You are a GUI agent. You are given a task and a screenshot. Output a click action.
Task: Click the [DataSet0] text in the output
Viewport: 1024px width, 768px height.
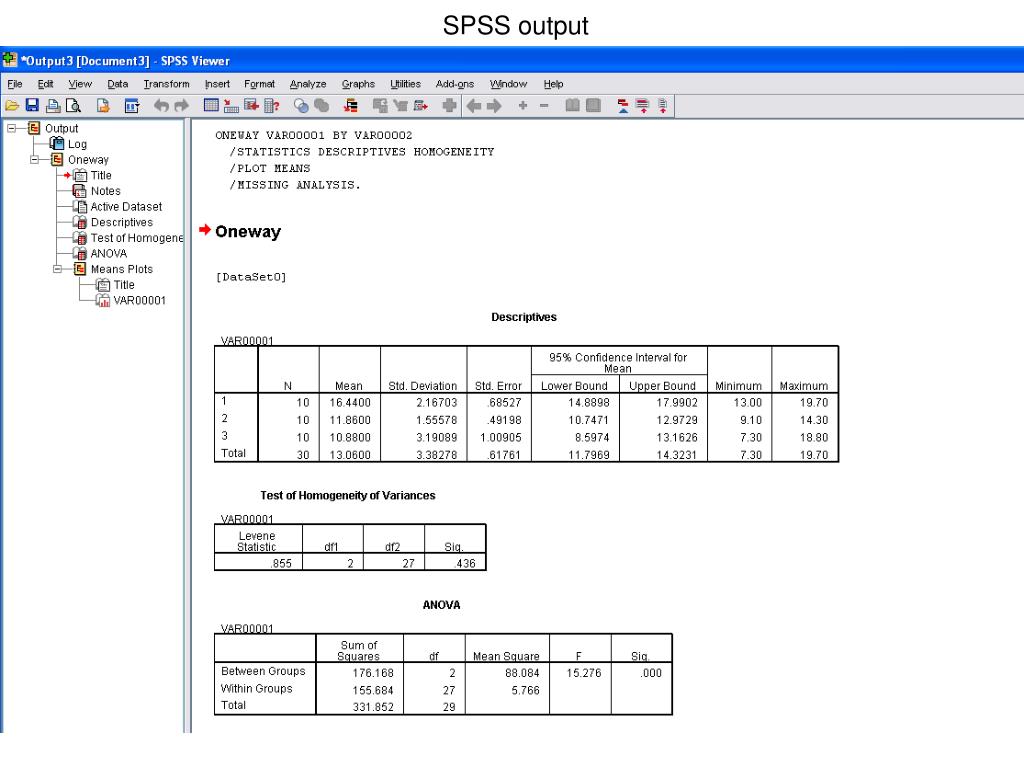tap(251, 277)
